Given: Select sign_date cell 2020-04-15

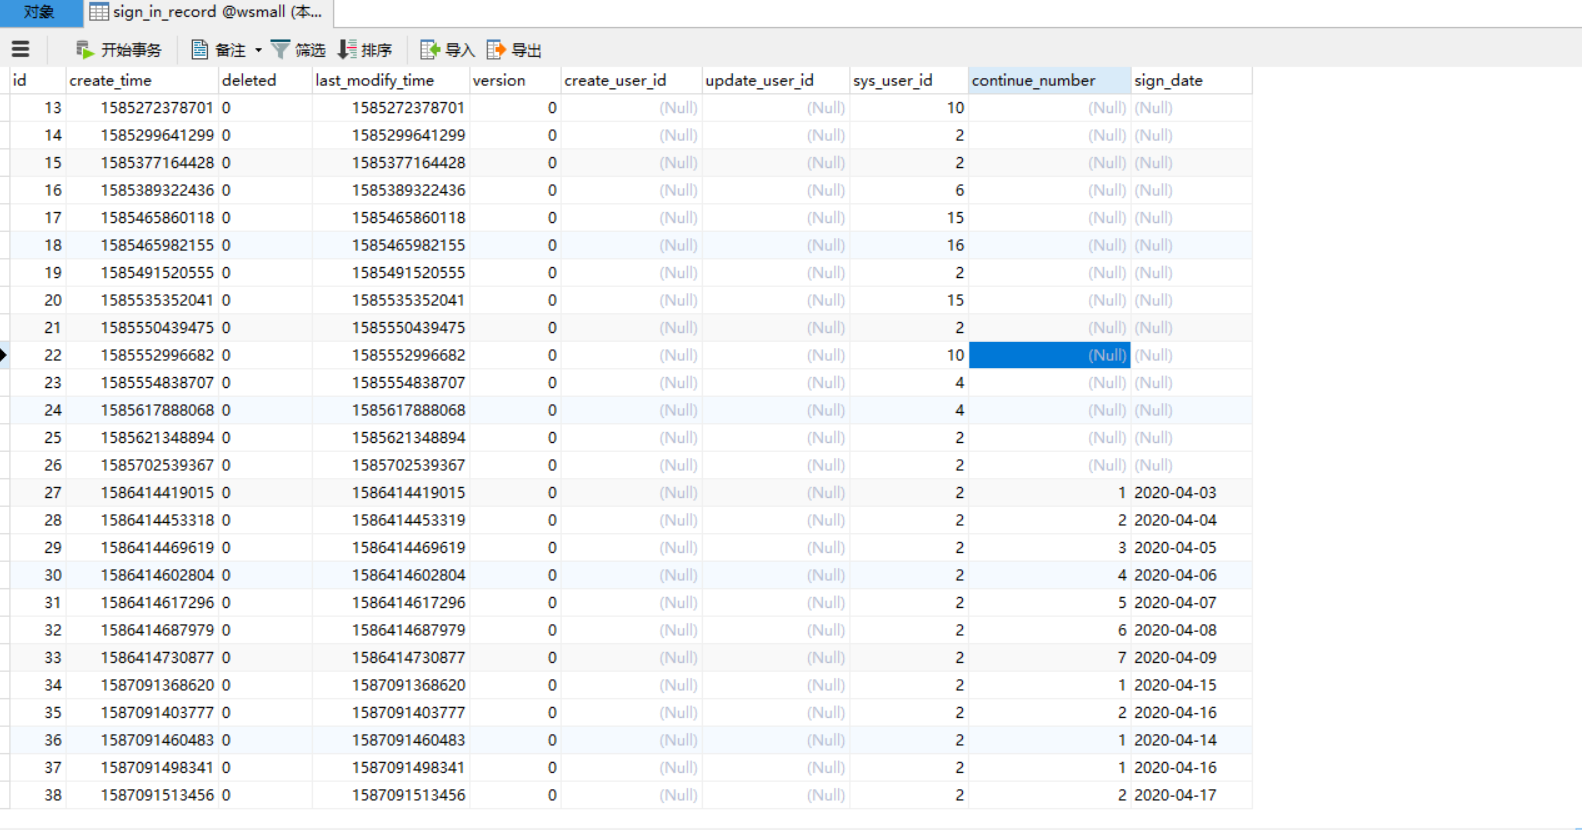Looking at the screenshot, I should [1191, 685].
